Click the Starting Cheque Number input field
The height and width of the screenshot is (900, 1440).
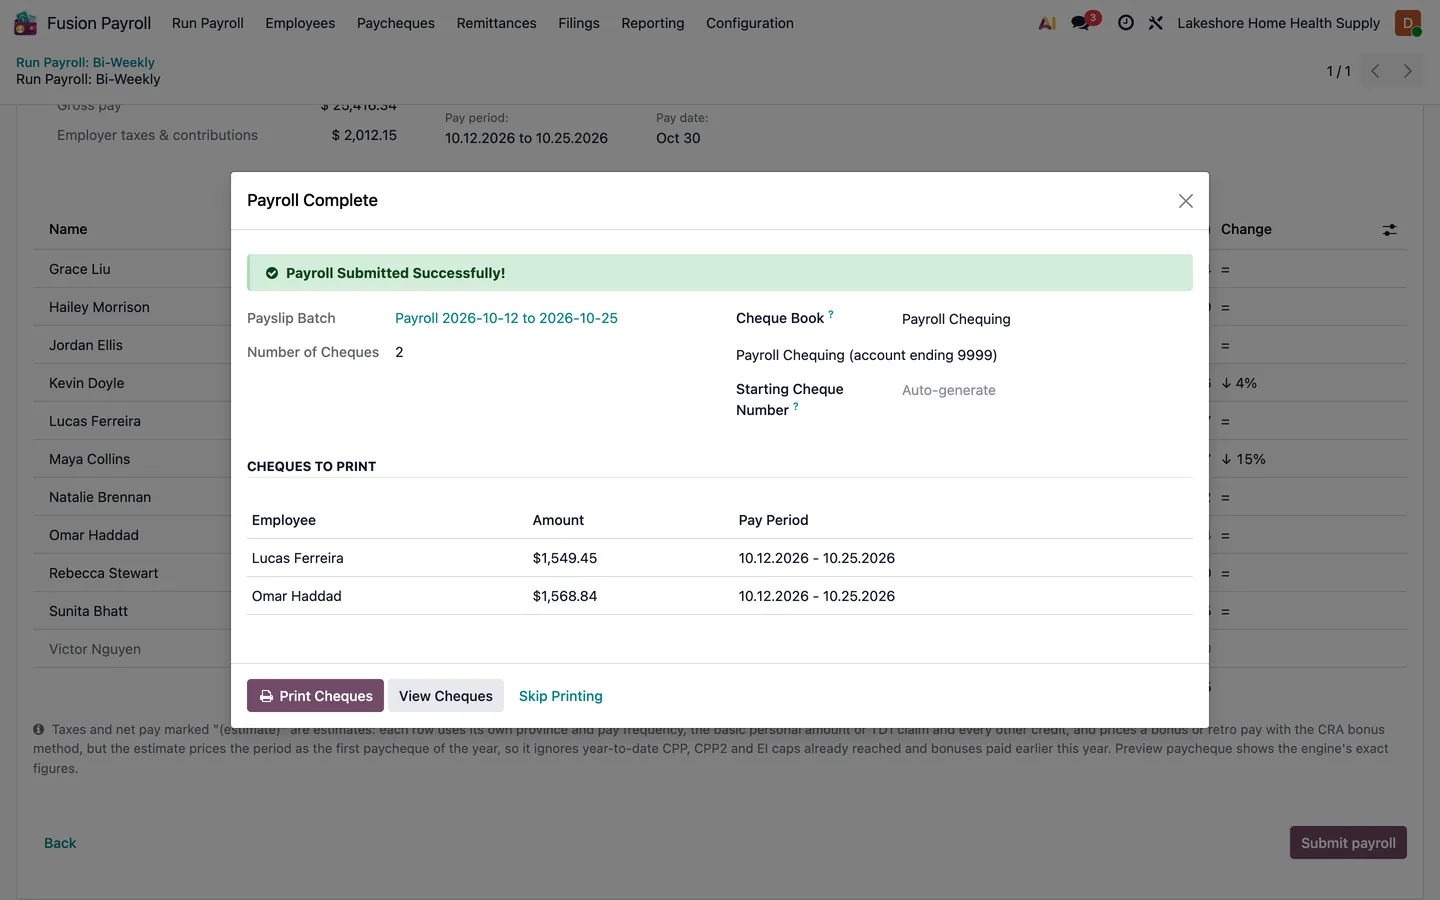pyautogui.click(x=1046, y=390)
